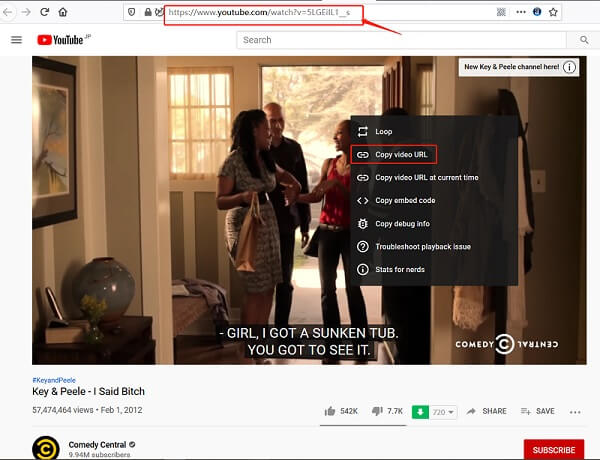Open more actions ellipsis beside SAVE

pyautogui.click(x=575, y=412)
